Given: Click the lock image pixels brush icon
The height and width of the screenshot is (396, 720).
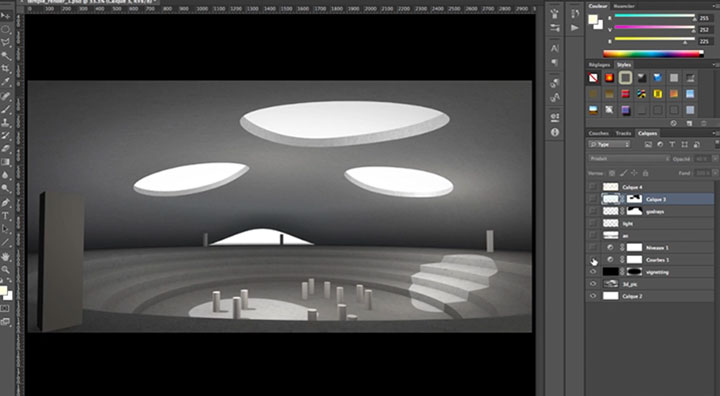Looking at the screenshot, I should tap(623, 173).
